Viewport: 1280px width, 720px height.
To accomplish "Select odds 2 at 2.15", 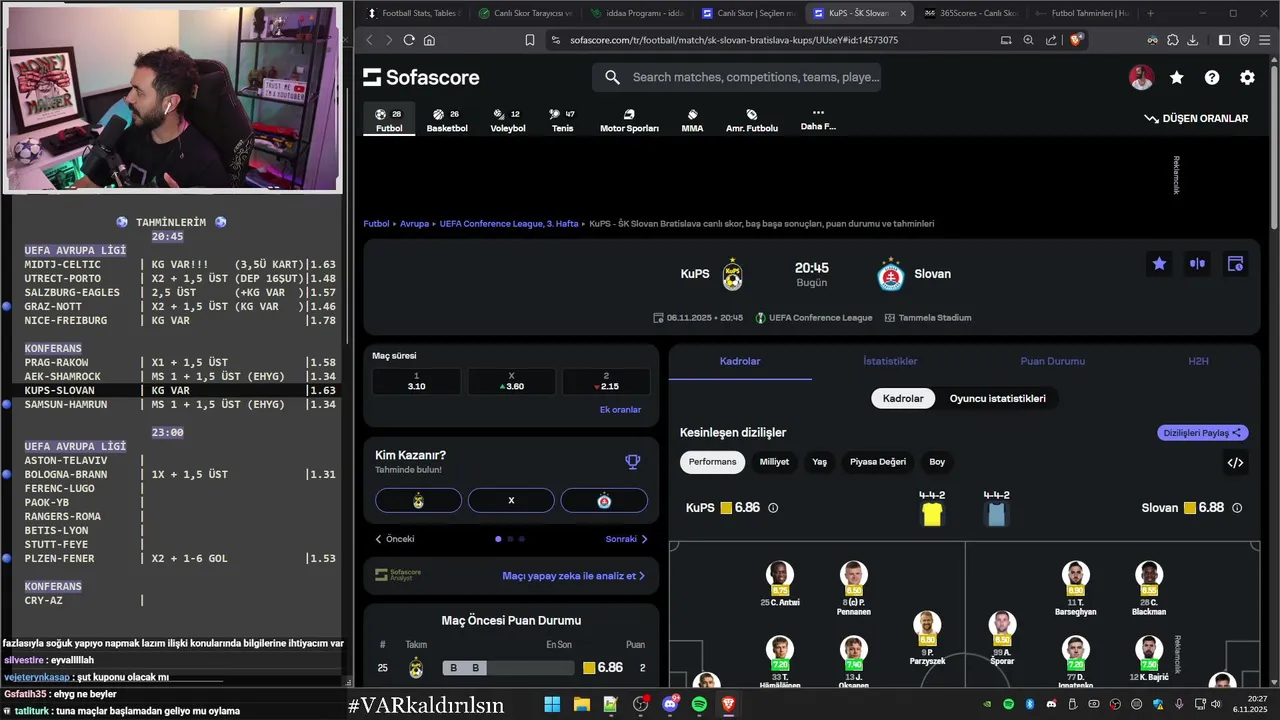I will (x=606, y=381).
